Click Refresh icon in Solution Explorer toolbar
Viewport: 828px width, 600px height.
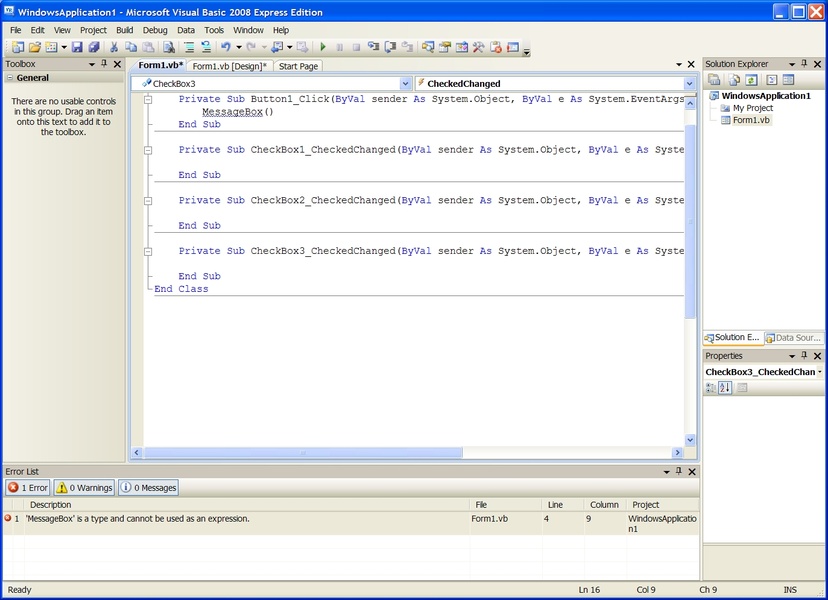[x=751, y=80]
